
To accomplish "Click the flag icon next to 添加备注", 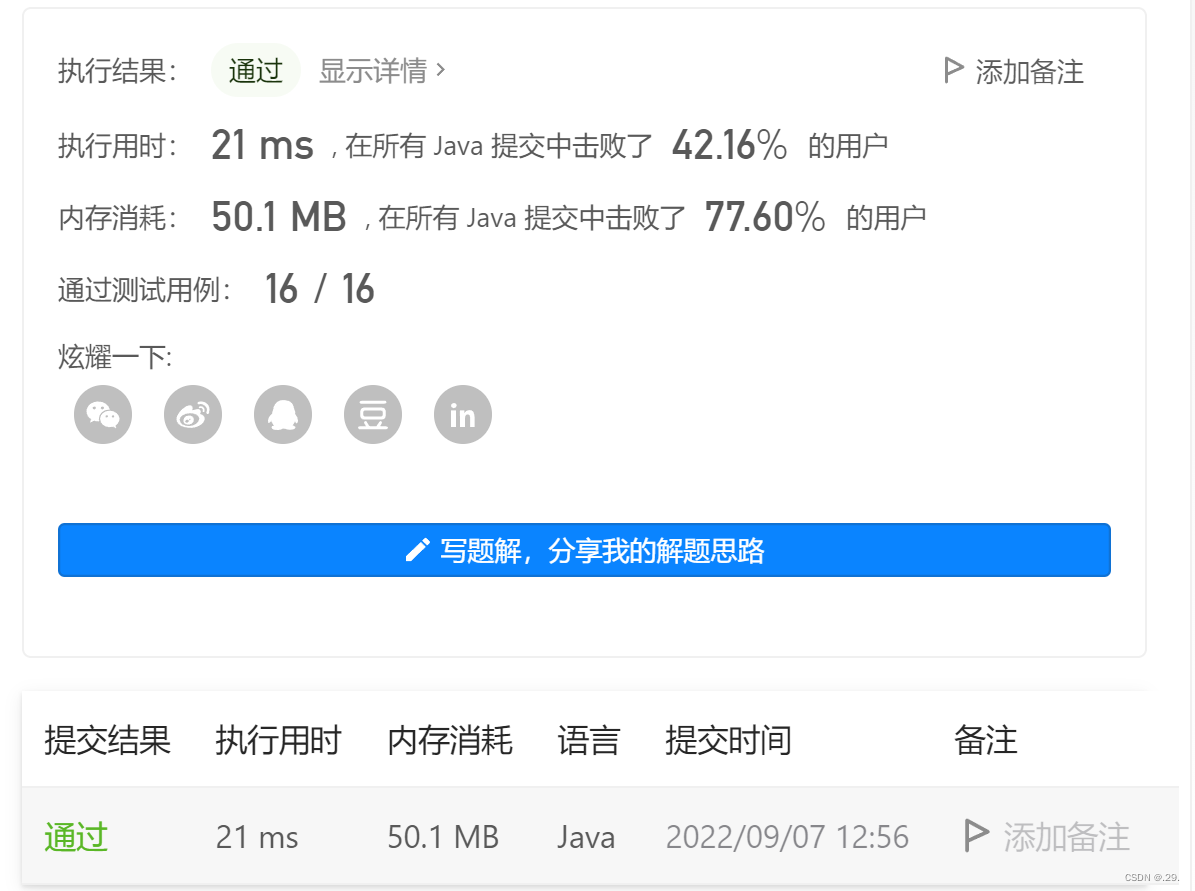I will point(950,71).
